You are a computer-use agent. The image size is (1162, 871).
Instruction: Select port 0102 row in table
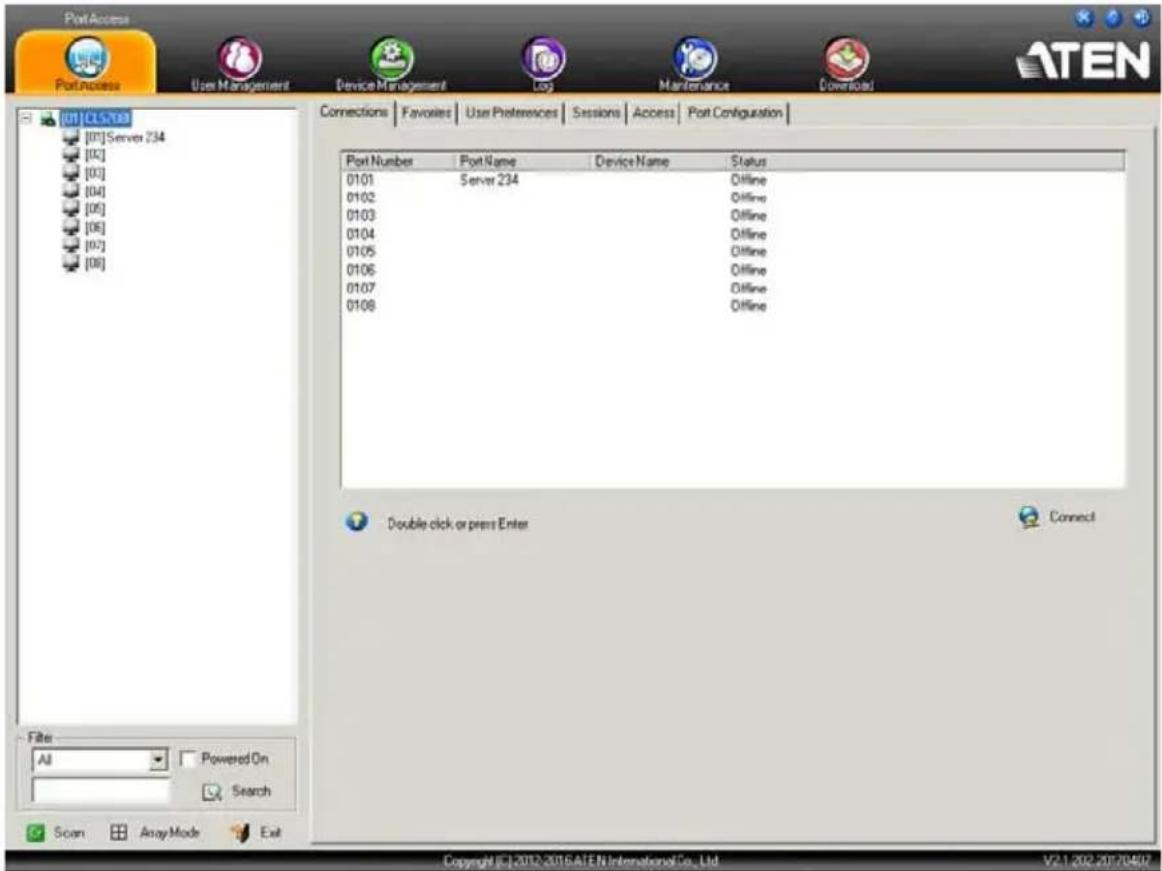(x=732, y=197)
